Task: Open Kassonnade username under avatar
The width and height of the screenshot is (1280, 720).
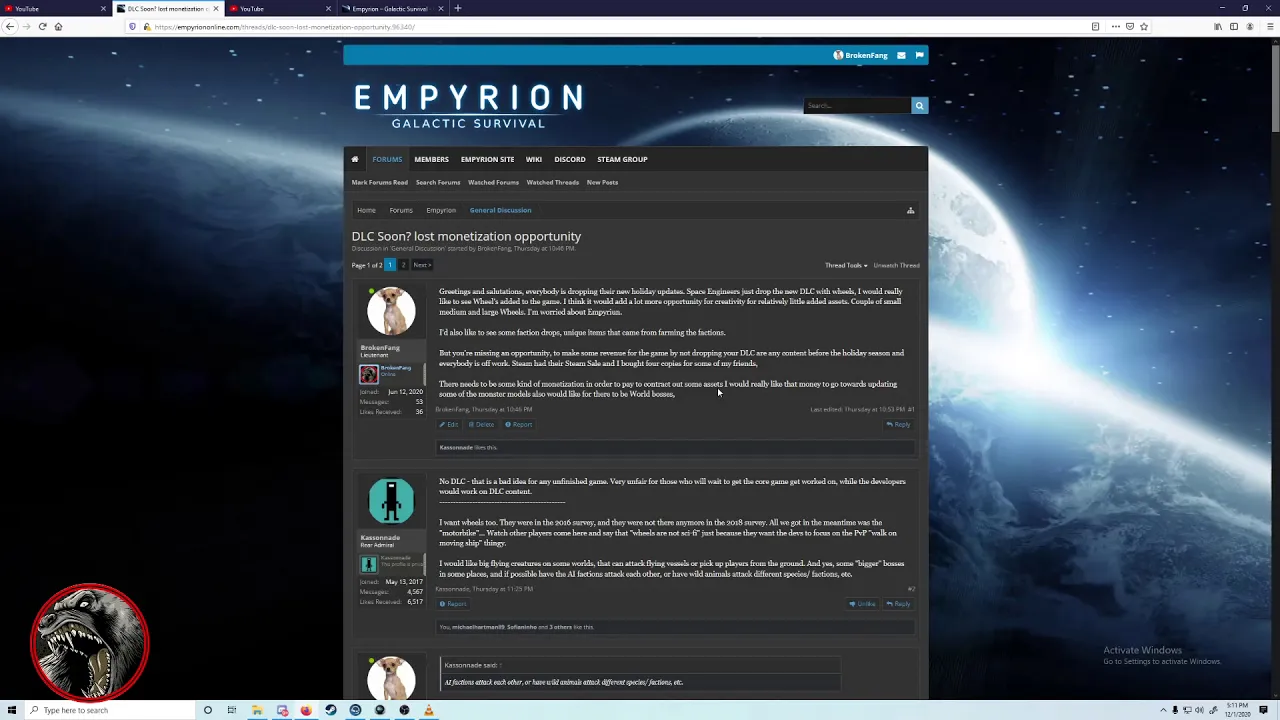Action: [x=380, y=538]
